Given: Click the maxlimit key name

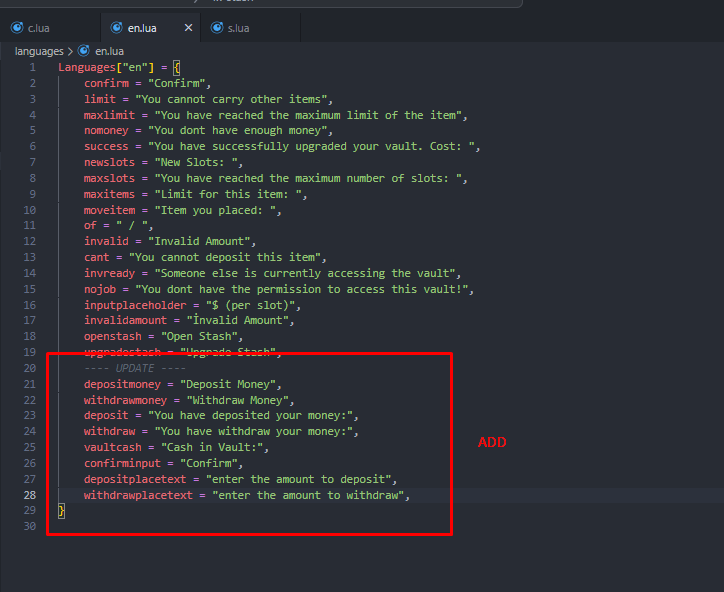Looking at the screenshot, I should 109,115.
